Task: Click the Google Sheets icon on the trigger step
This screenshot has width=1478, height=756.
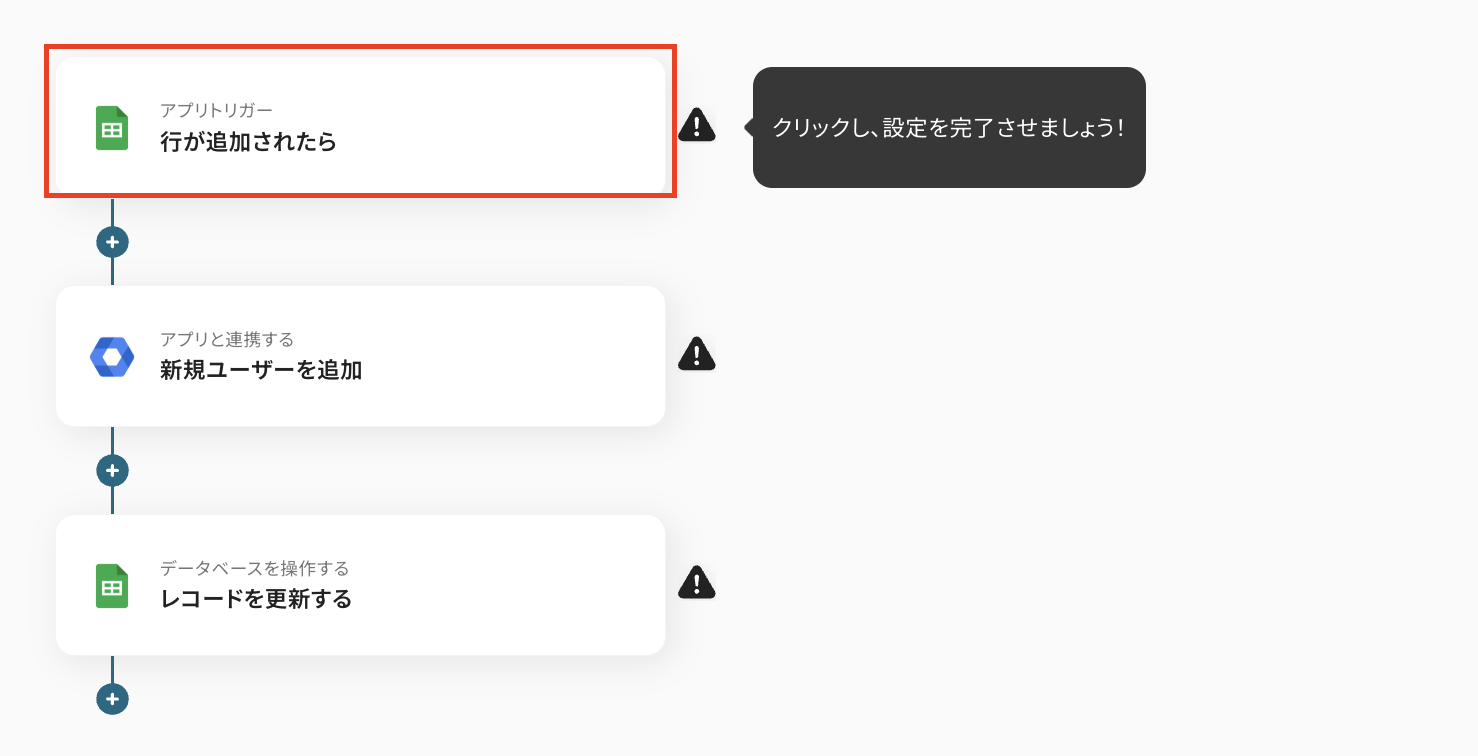Action: pos(112,128)
